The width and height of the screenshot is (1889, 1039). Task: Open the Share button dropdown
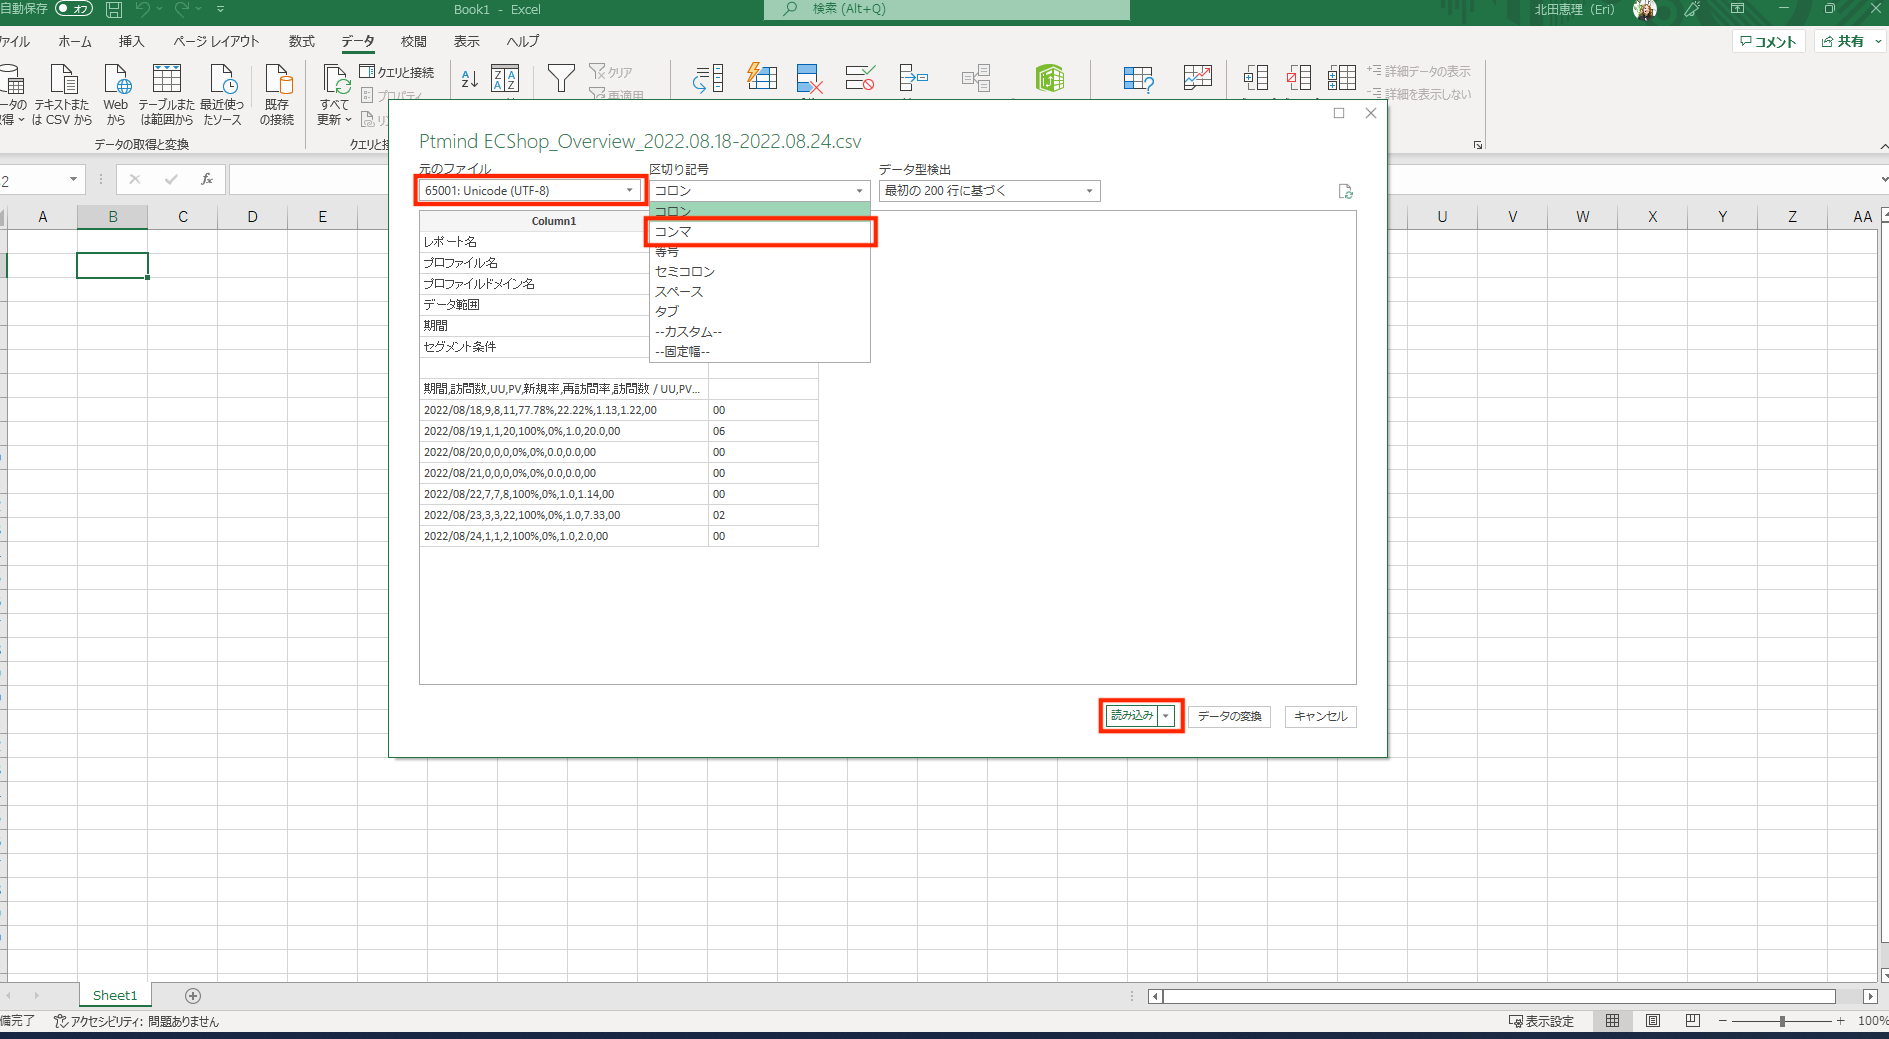[1877, 42]
